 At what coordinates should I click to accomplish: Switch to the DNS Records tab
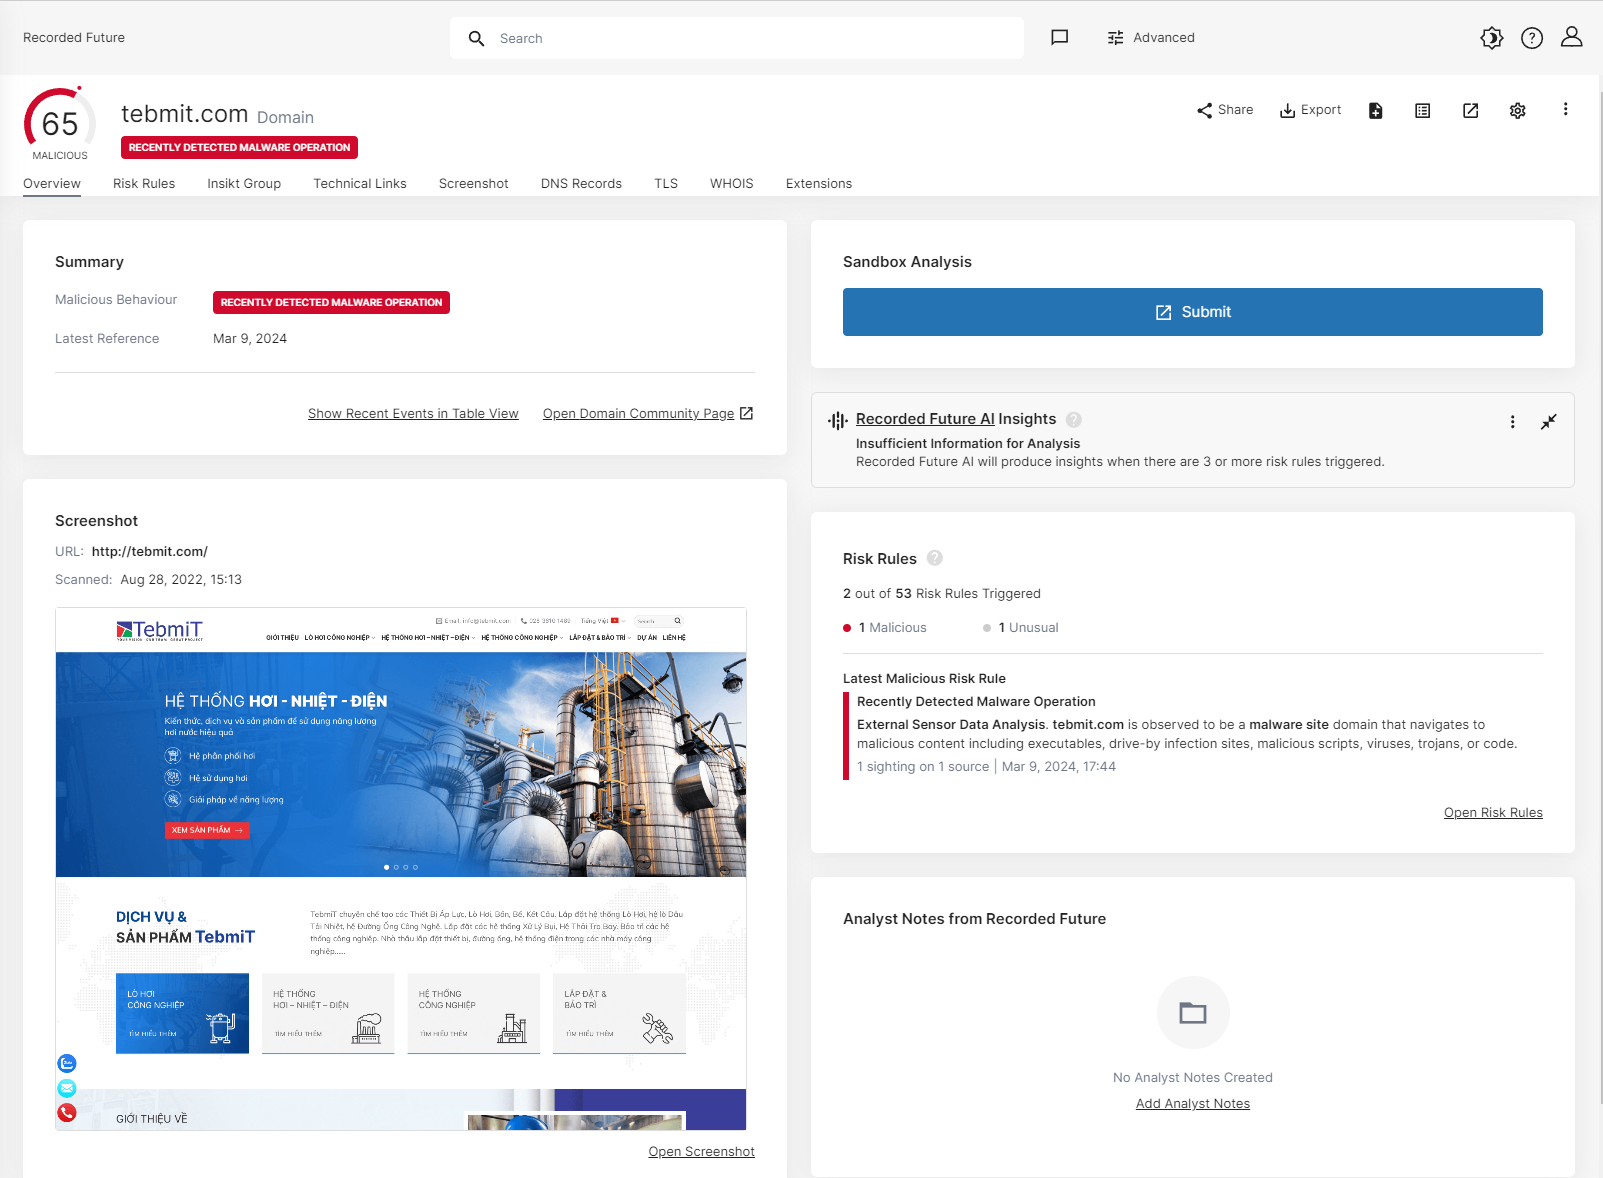point(581,184)
